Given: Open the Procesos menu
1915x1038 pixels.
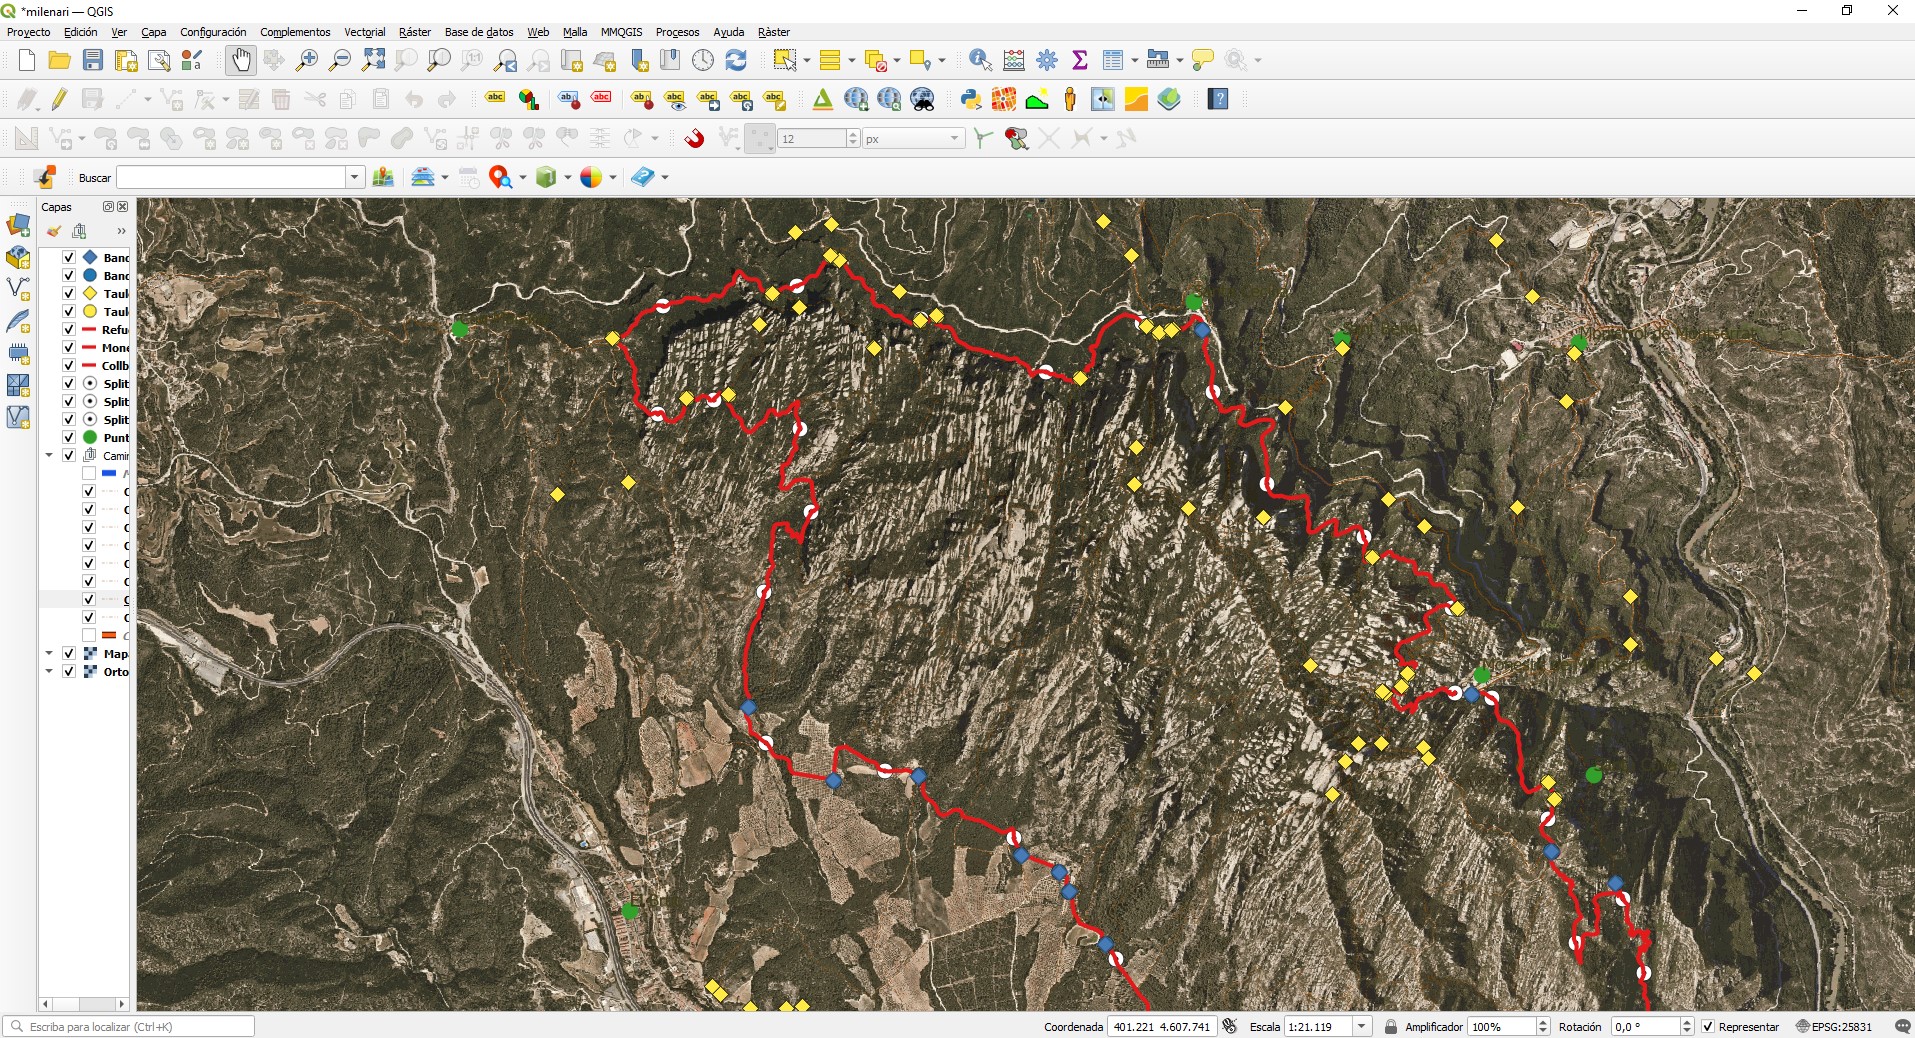Looking at the screenshot, I should [677, 32].
